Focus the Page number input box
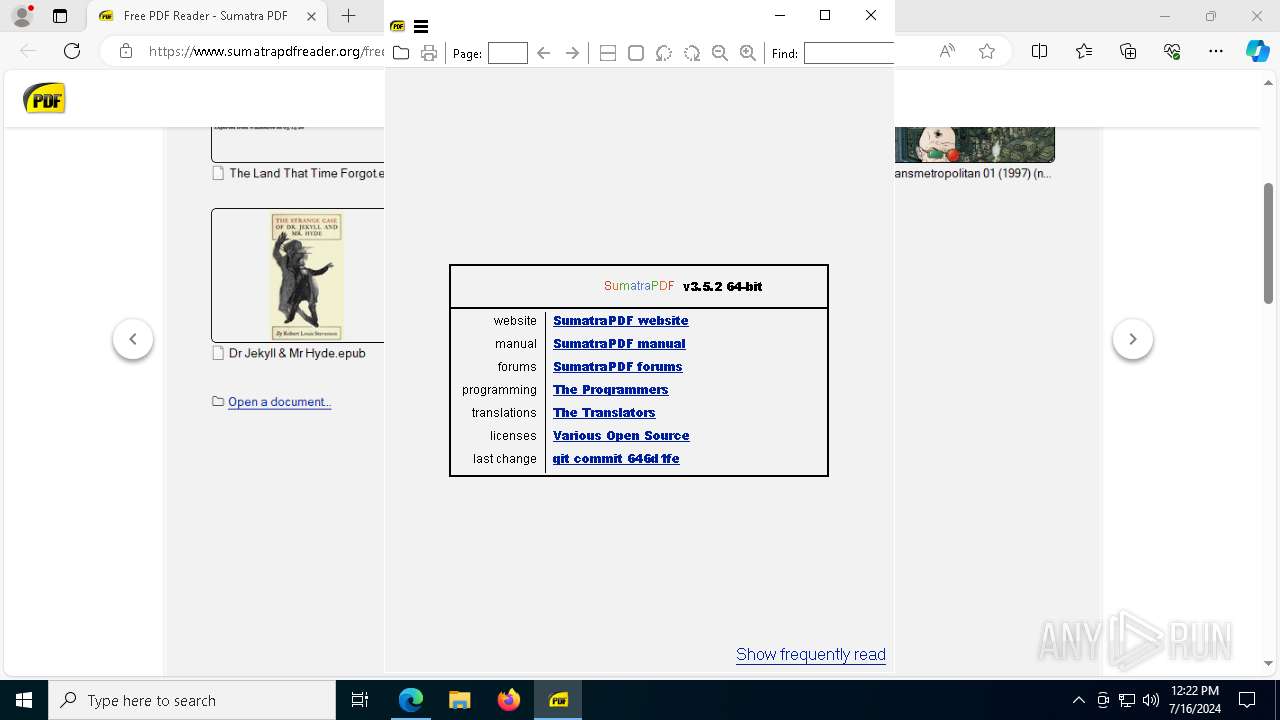This screenshot has width=1280, height=720. pos(508,53)
